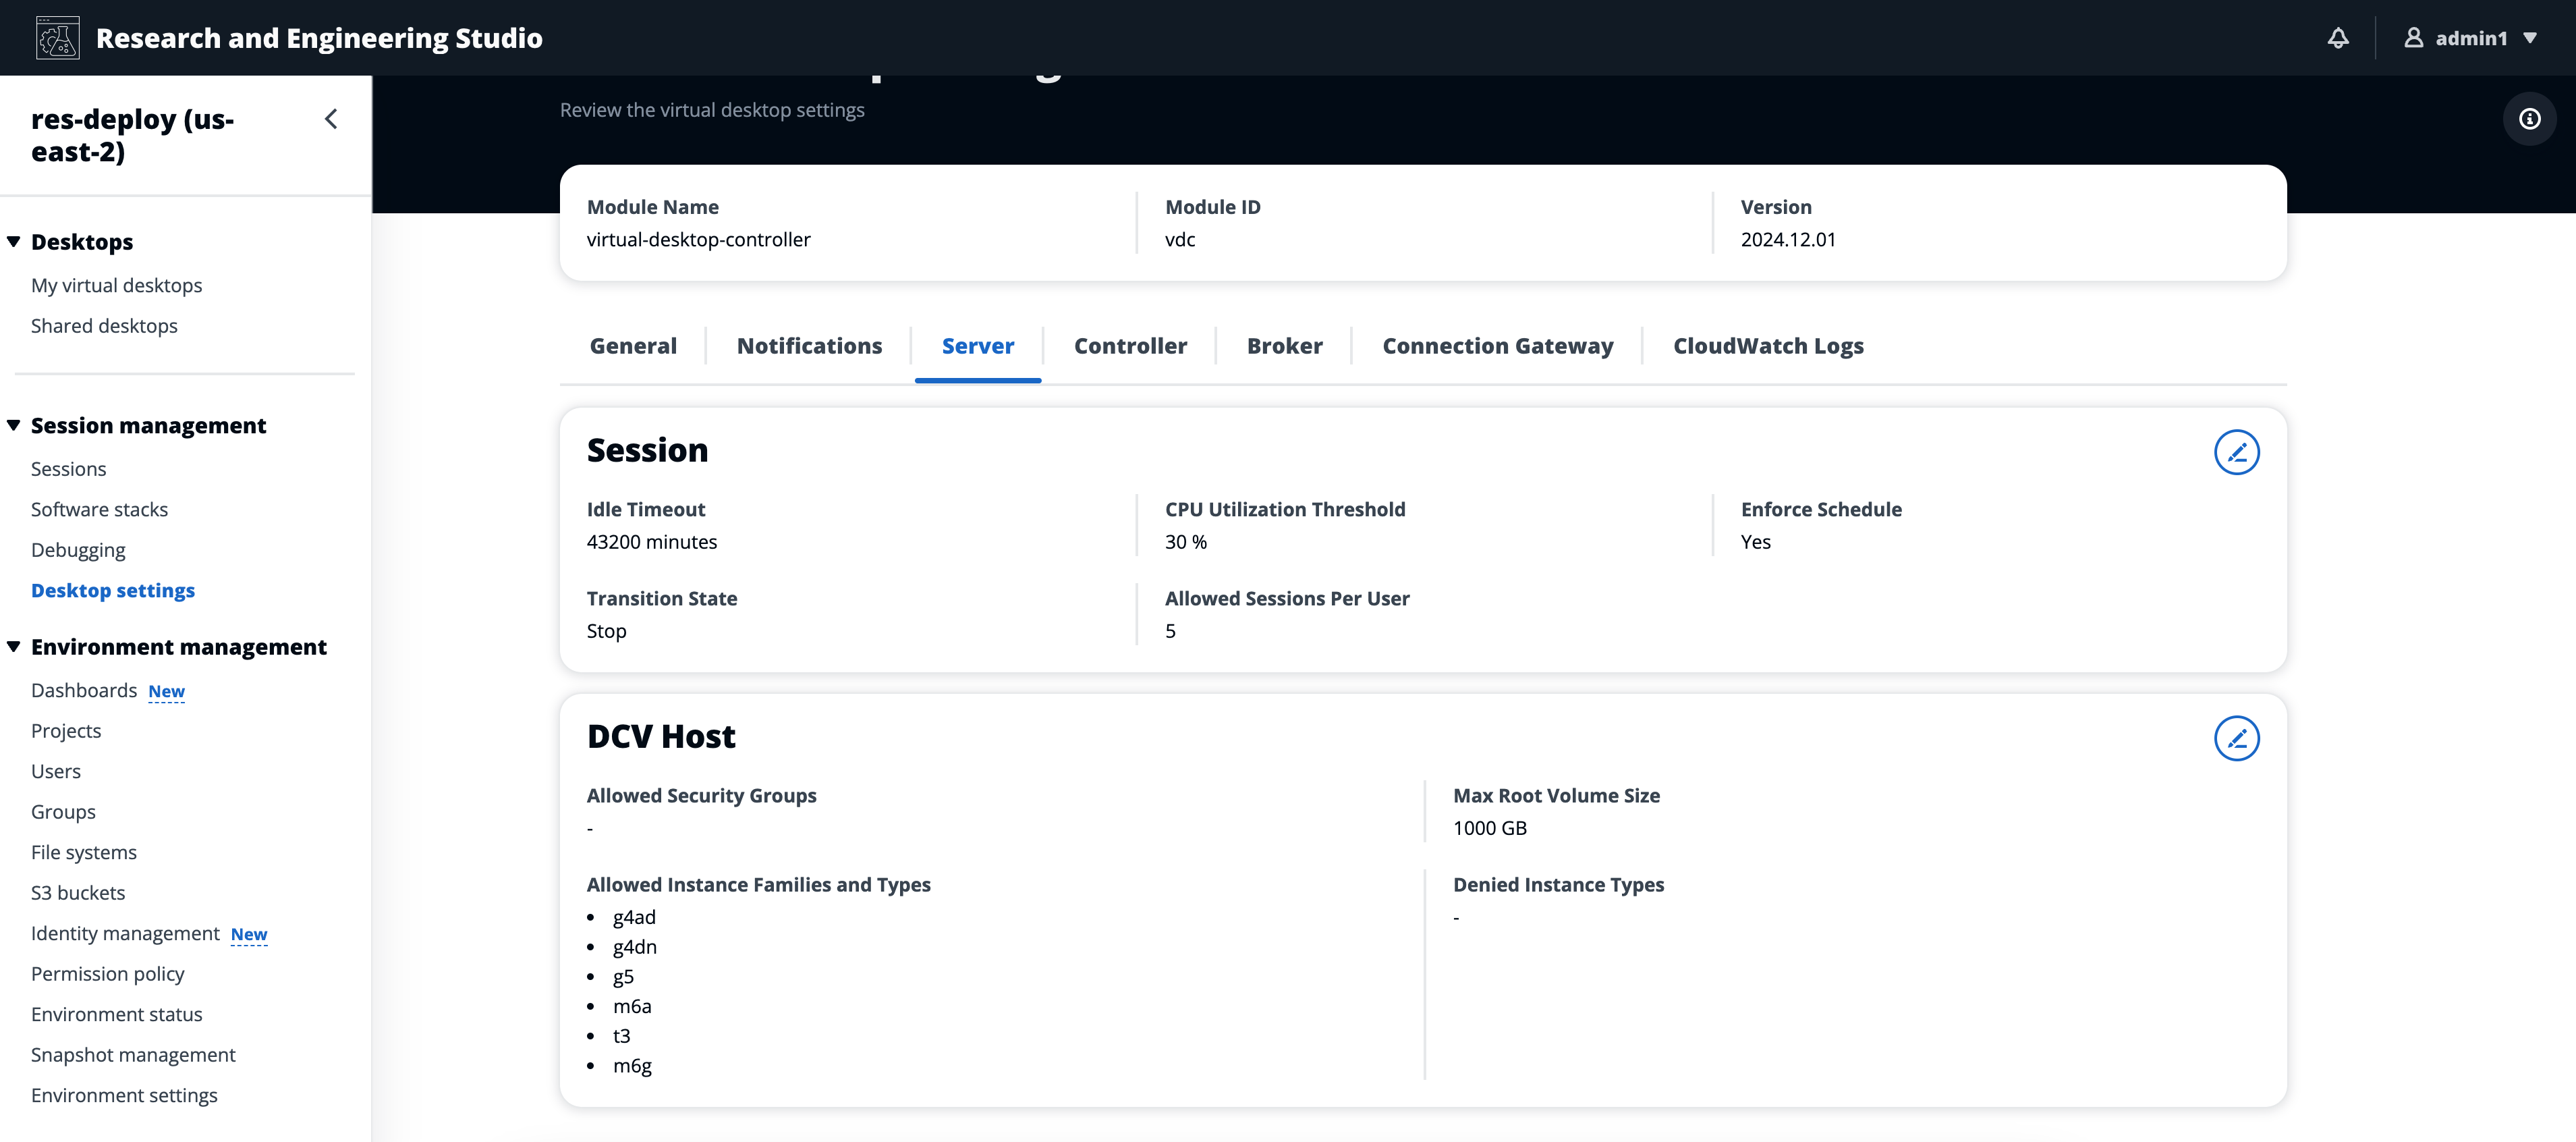Image resolution: width=2576 pixels, height=1142 pixels.
Task: Open the notifications bell icon
Action: pyautogui.click(x=2337, y=37)
